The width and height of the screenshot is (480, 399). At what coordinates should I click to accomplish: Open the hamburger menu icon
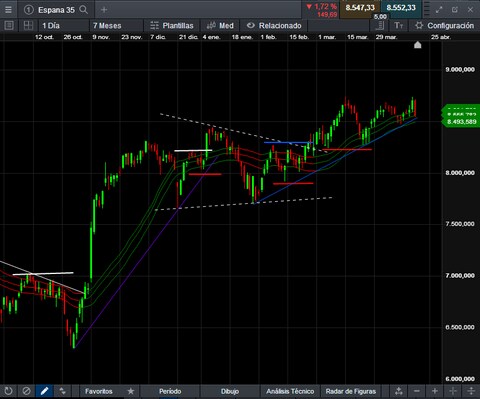pyautogui.click(x=8, y=10)
